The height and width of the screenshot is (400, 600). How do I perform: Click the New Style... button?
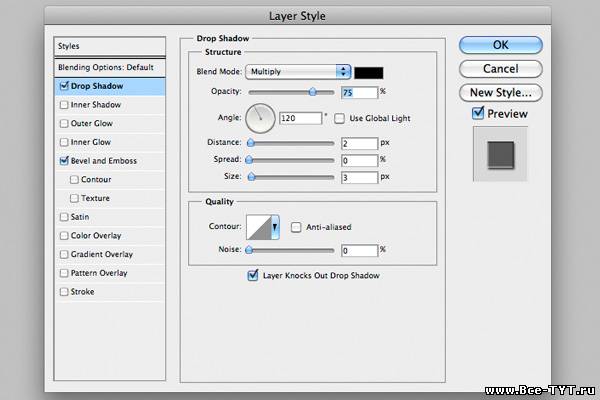501,93
